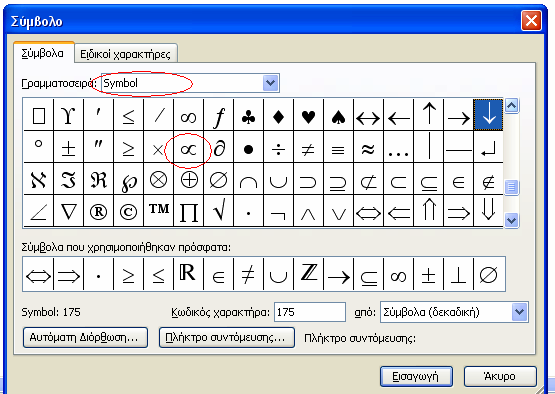
Task: Click the symbol grid scroll-down arrow
Action: [511, 220]
